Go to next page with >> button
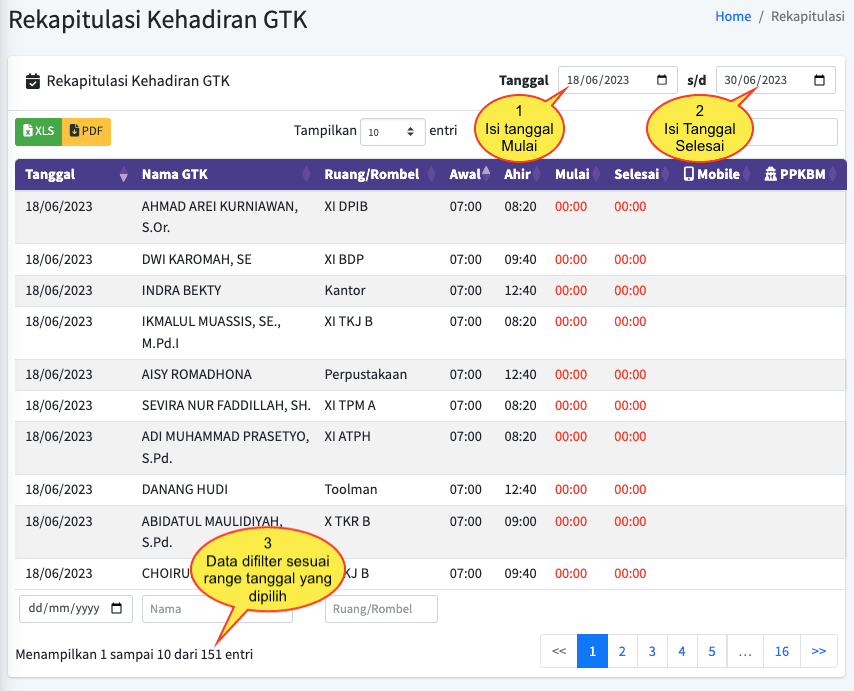Image resolution: width=854 pixels, height=691 pixels. [819, 651]
